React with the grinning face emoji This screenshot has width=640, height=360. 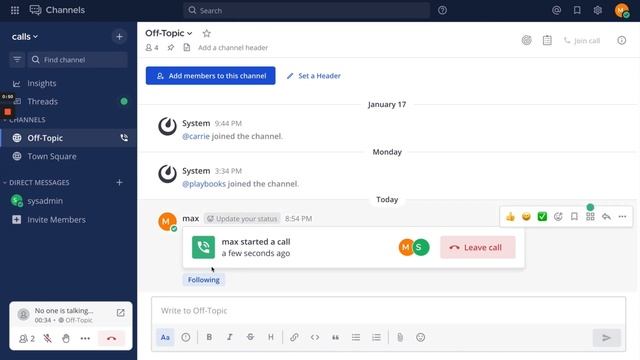tap(526, 217)
